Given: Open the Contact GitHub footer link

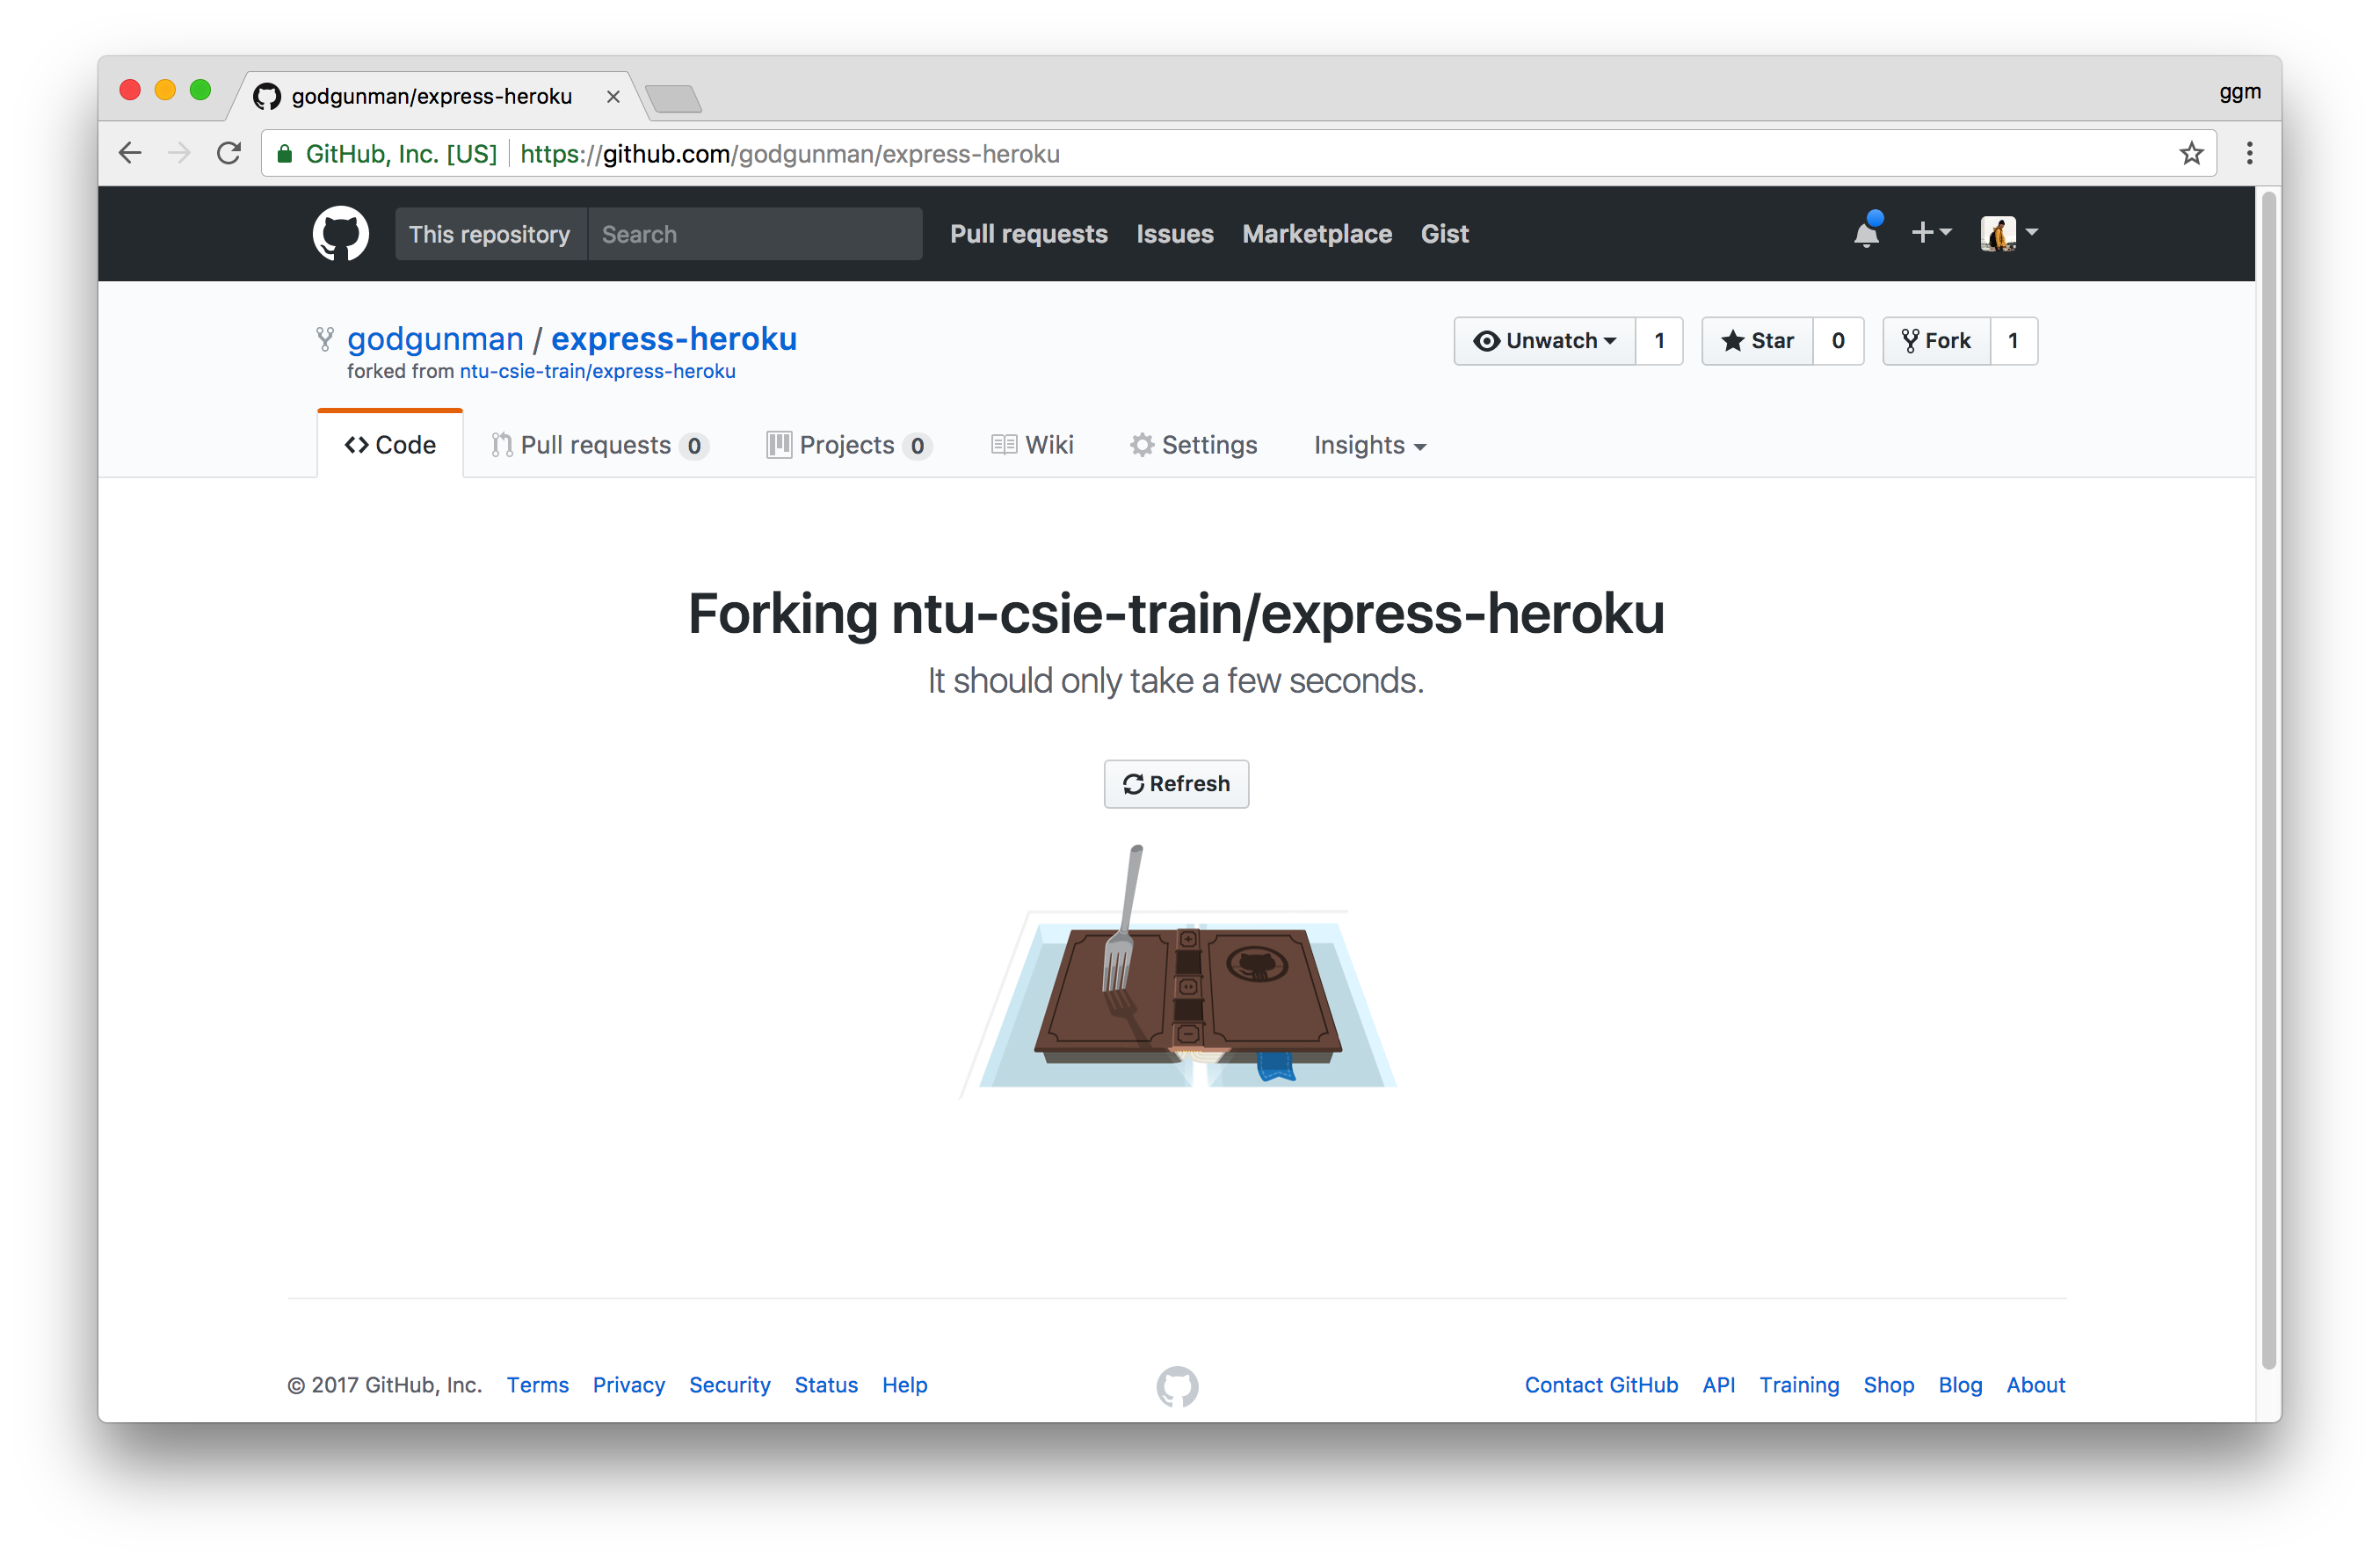Looking at the screenshot, I should coord(1601,1385).
